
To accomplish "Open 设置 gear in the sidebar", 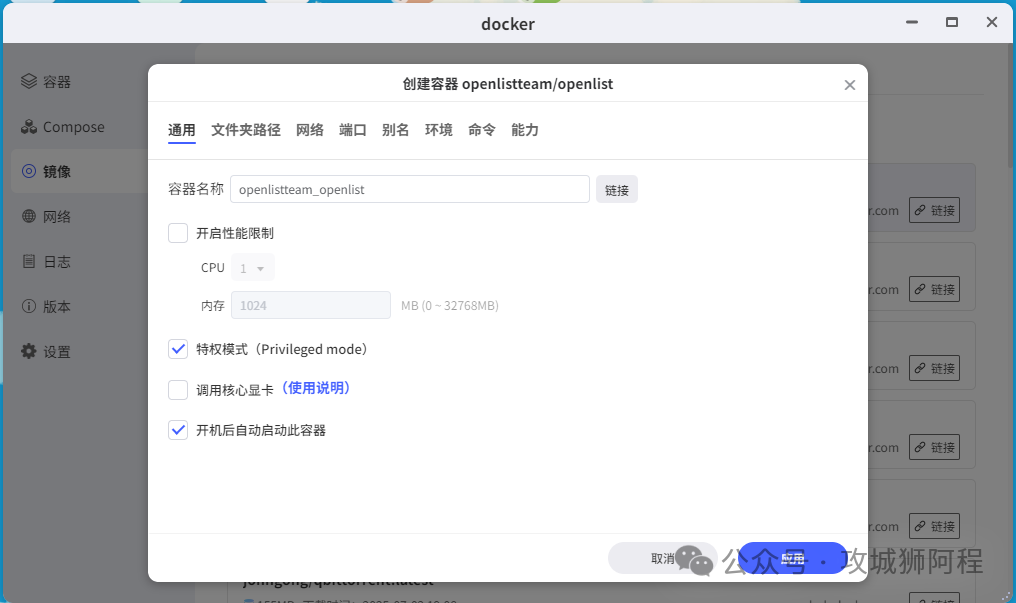I will tap(45, 352).
